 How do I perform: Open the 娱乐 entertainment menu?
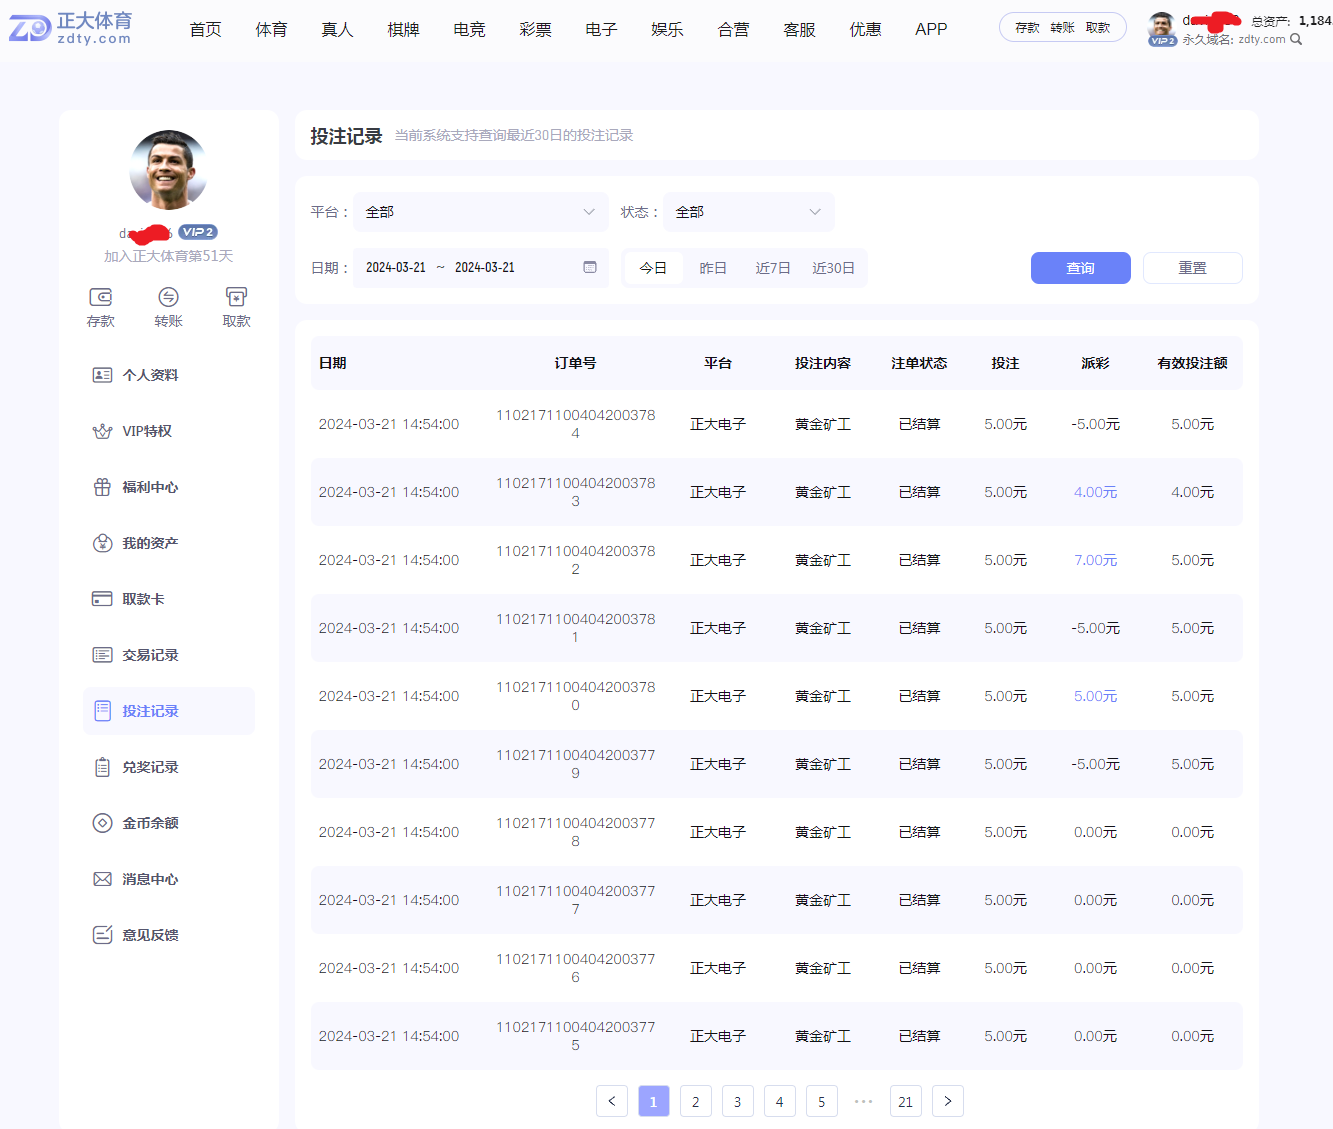pyautogui.click(x=667, y=30)
